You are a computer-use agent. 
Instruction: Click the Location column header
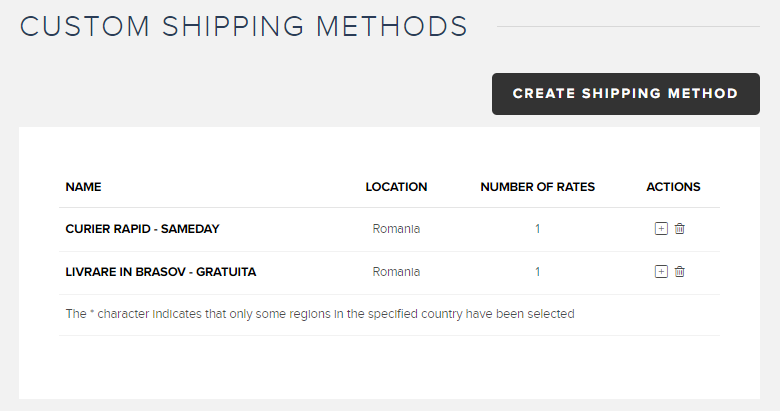396,187
